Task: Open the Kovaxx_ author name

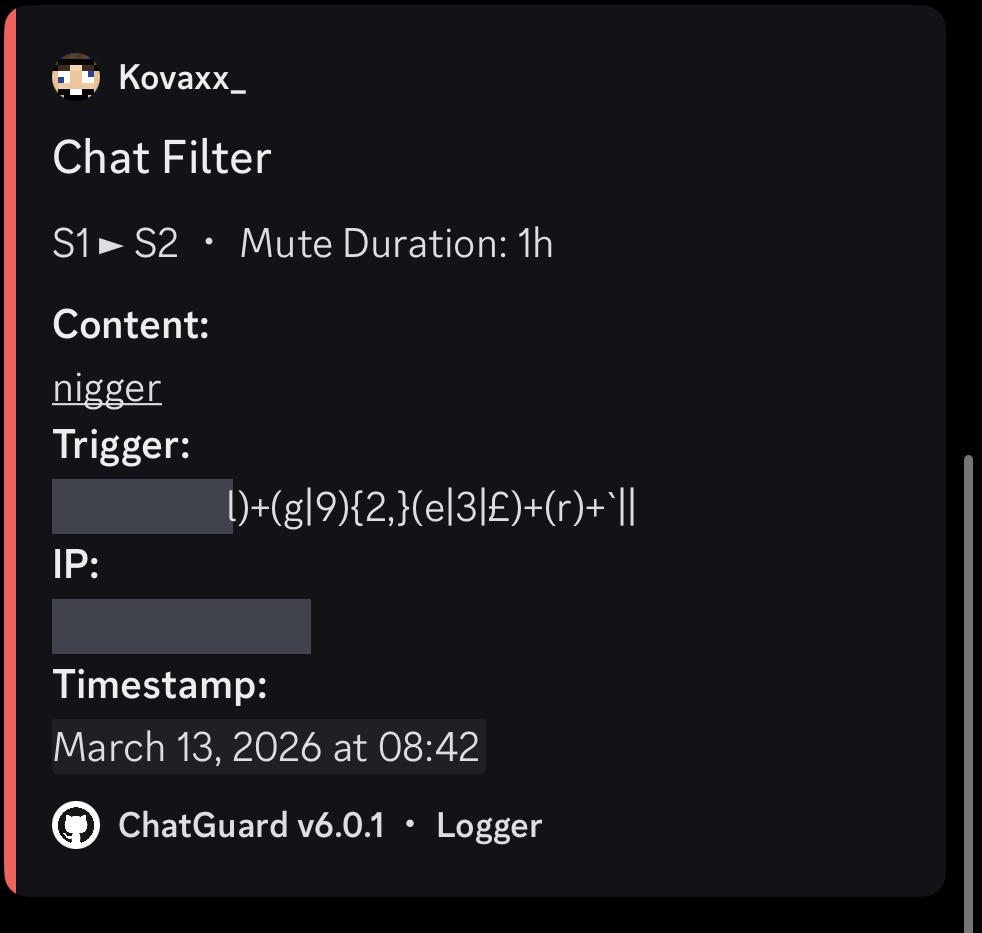Action: (182, 77)
